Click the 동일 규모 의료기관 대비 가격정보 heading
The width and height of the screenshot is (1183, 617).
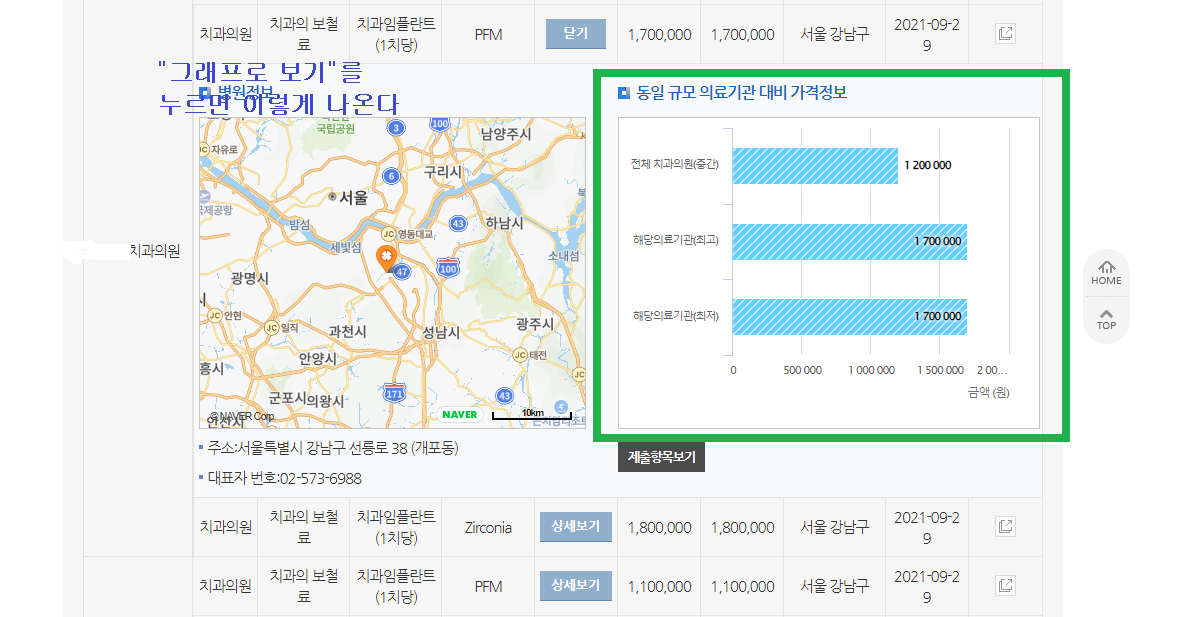coord(741,93)
